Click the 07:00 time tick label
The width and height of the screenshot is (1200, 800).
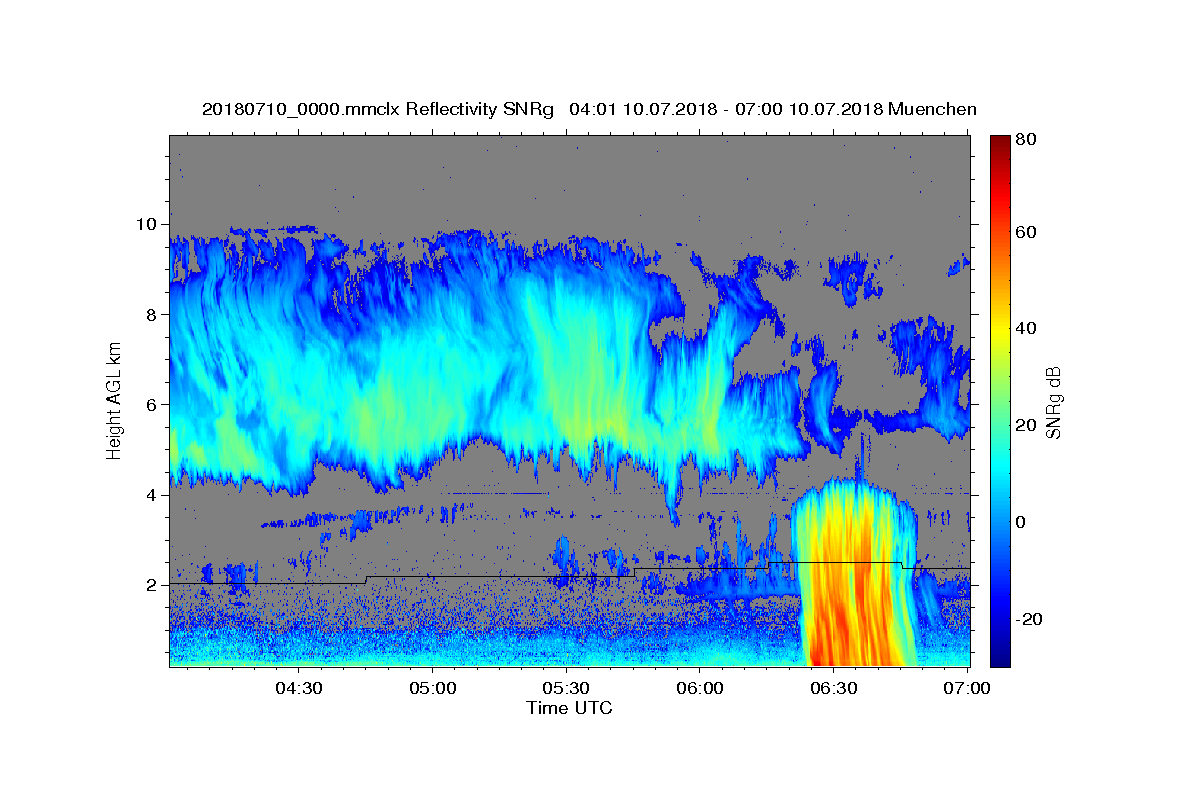pyautogui.click(x=967, y=689)
